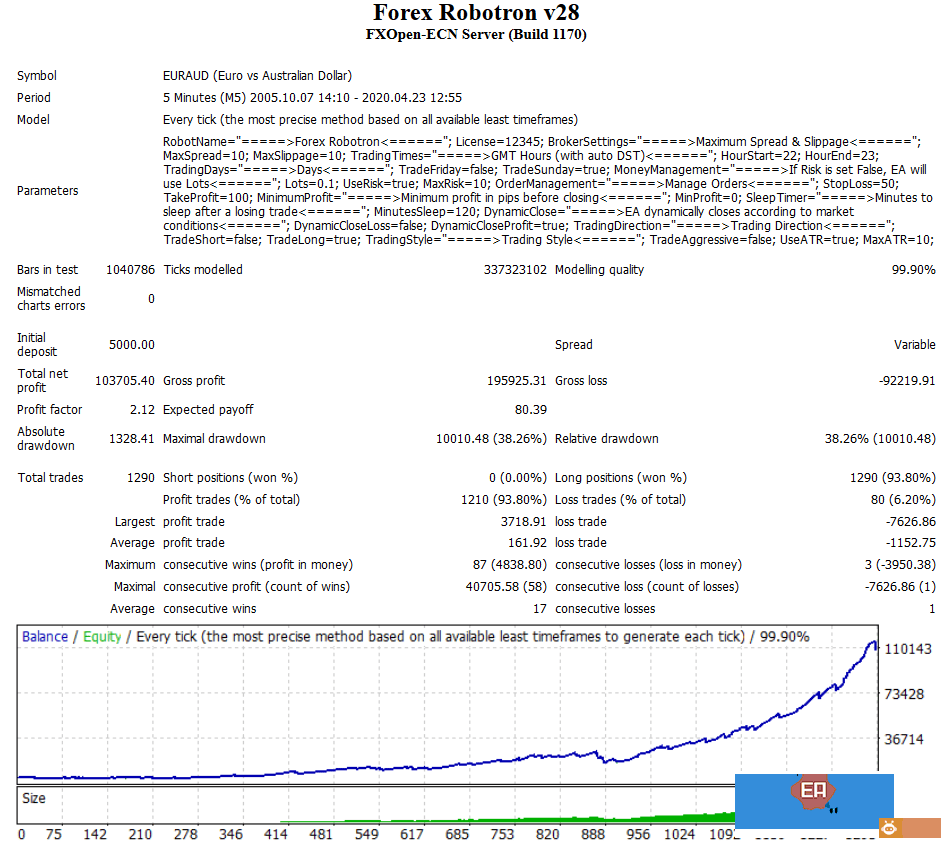
Task: Select the value '80.39'
Action: pyautogui.click(x=531, y=410)
